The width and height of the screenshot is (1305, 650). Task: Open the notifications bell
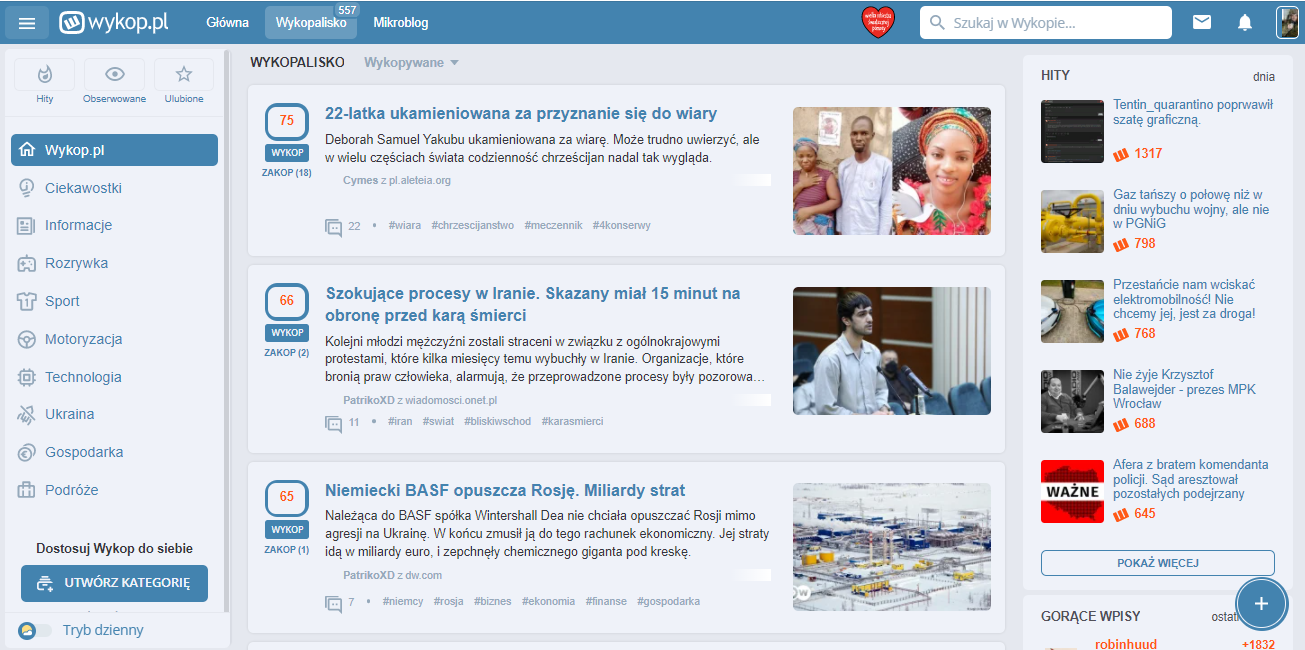(1245, 22)
